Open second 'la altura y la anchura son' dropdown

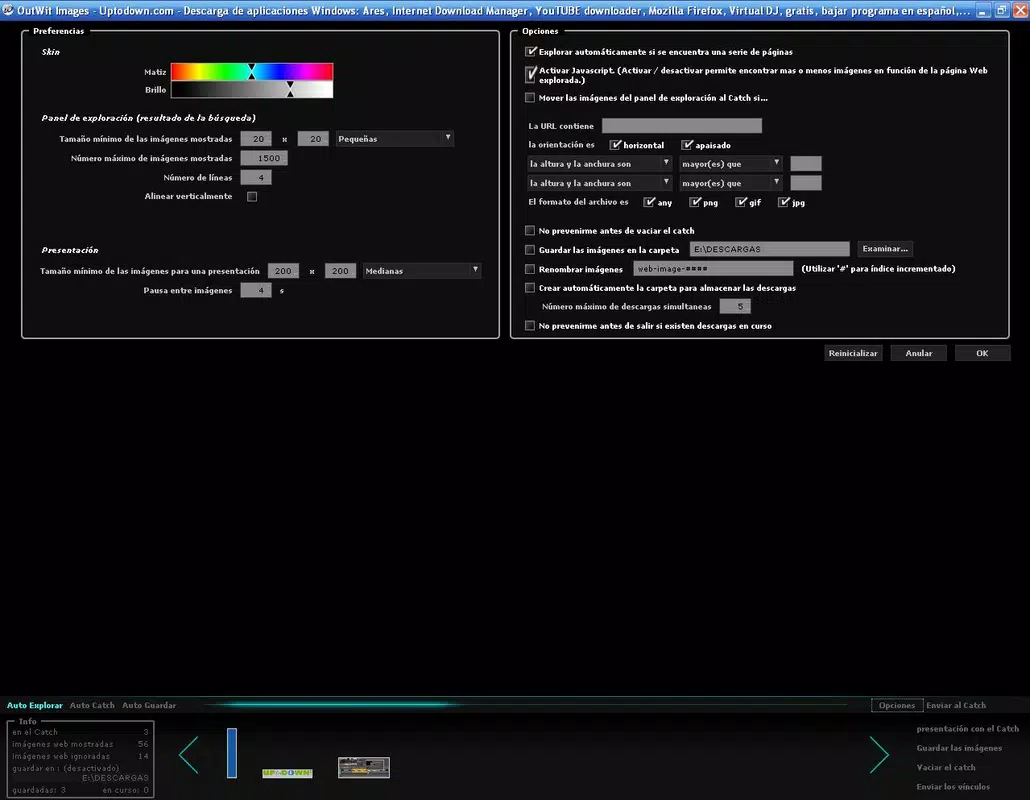pyautogui.click(x=599, y=183)
